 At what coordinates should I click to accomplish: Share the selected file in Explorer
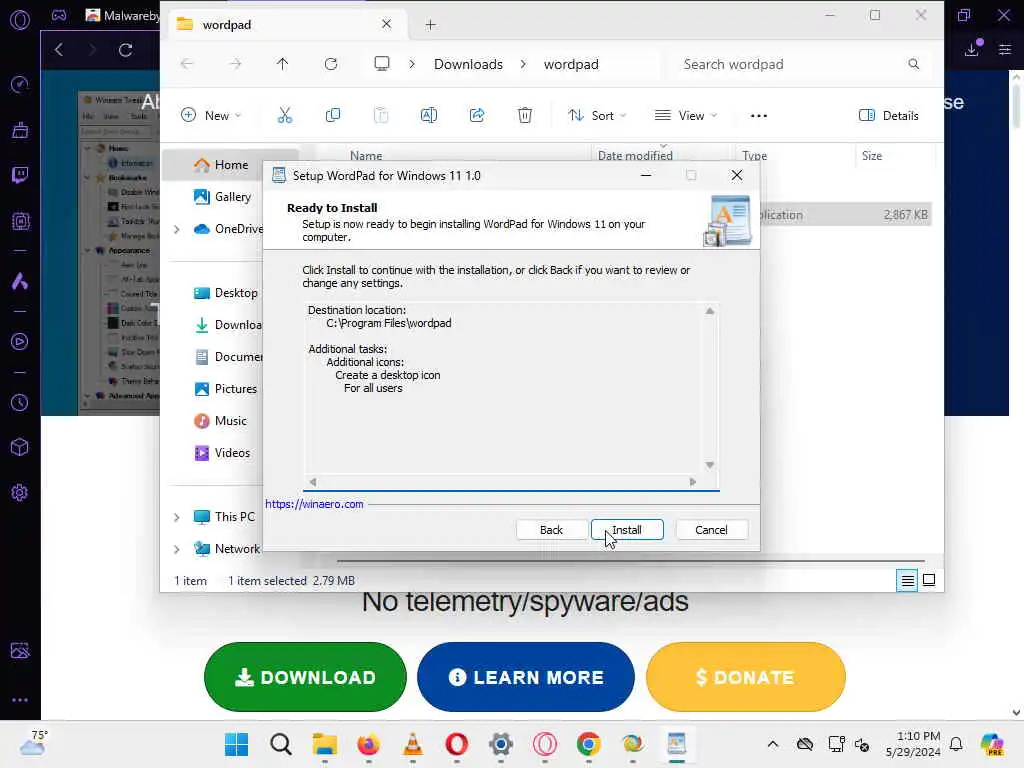tap(477, 116)
